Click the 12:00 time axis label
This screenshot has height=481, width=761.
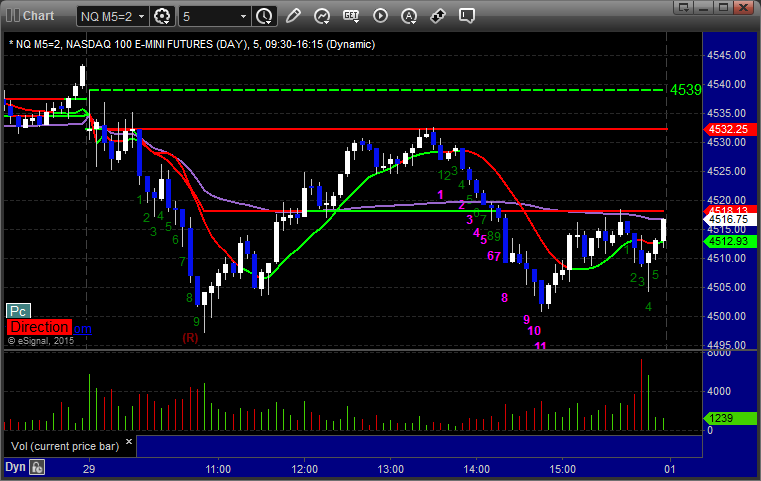305,469
